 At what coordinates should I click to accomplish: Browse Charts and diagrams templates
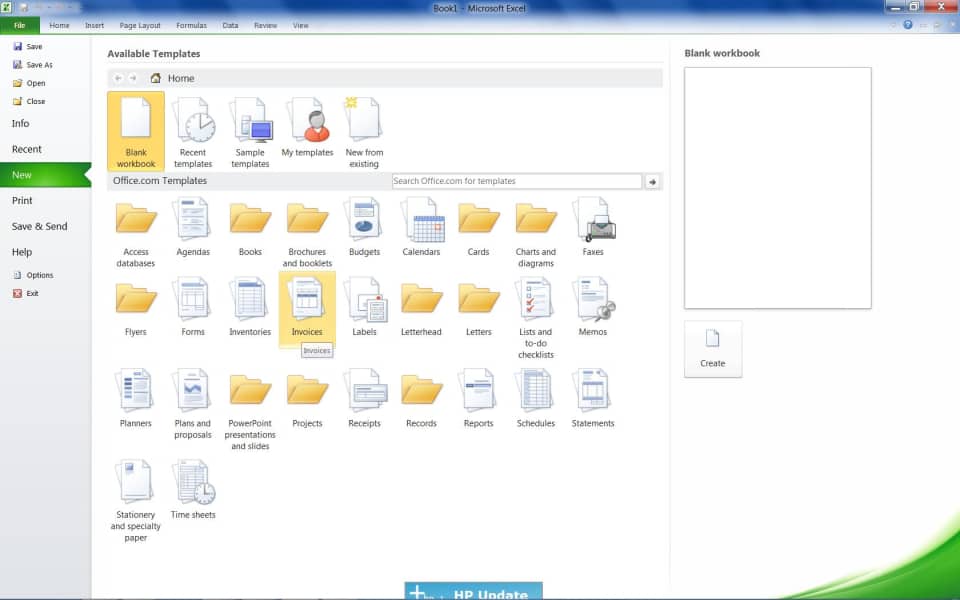[535, 220]
